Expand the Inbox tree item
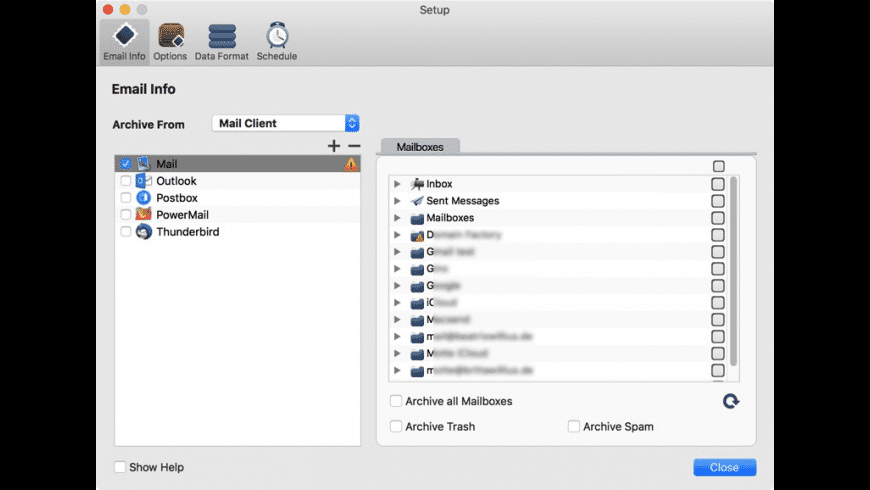This screenshot has height=490, width=870. tap(397, 184)
